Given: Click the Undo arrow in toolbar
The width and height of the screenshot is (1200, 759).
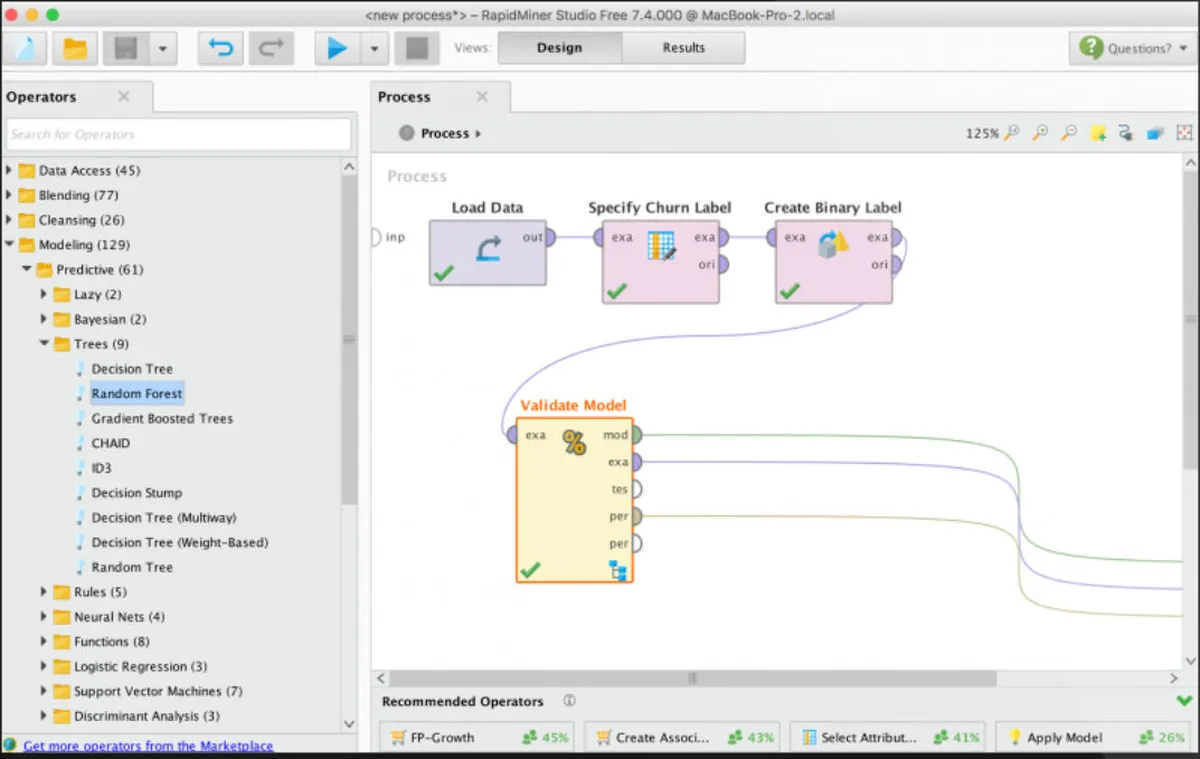Looking at the screenshot, I should [x=220, y=48].
